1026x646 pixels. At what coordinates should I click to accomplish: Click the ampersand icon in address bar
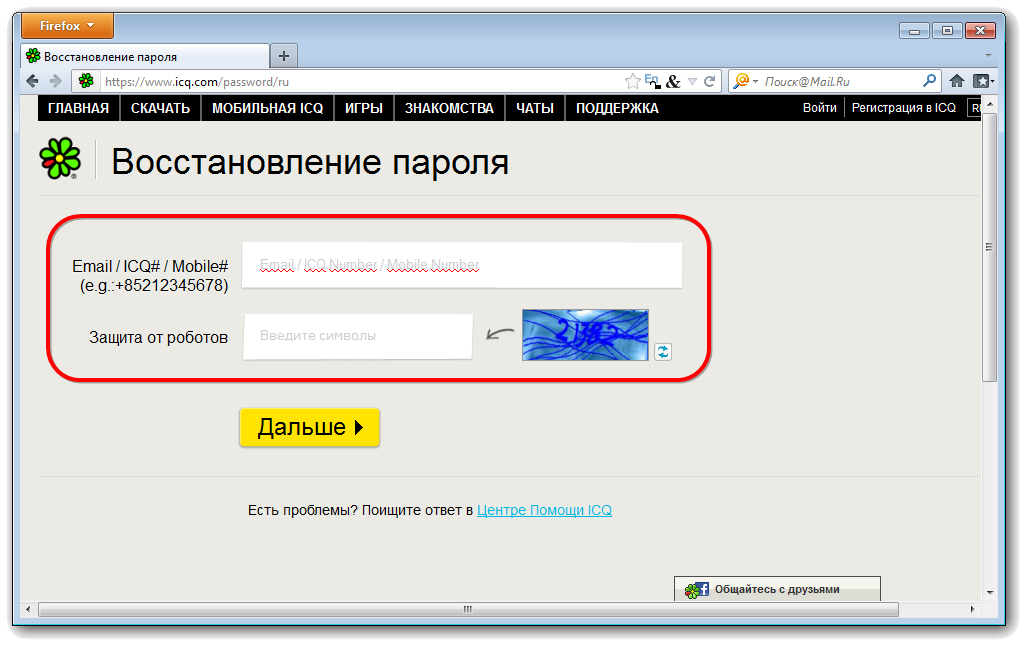pos(673,82)
